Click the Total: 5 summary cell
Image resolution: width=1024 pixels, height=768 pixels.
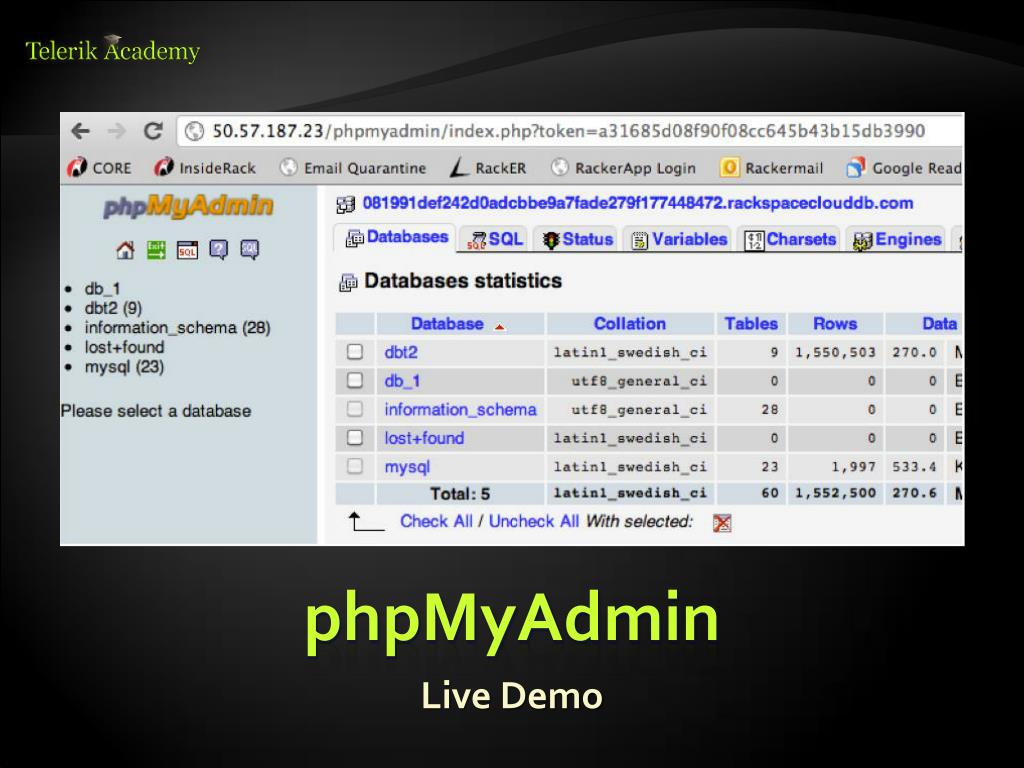point(460,494)
